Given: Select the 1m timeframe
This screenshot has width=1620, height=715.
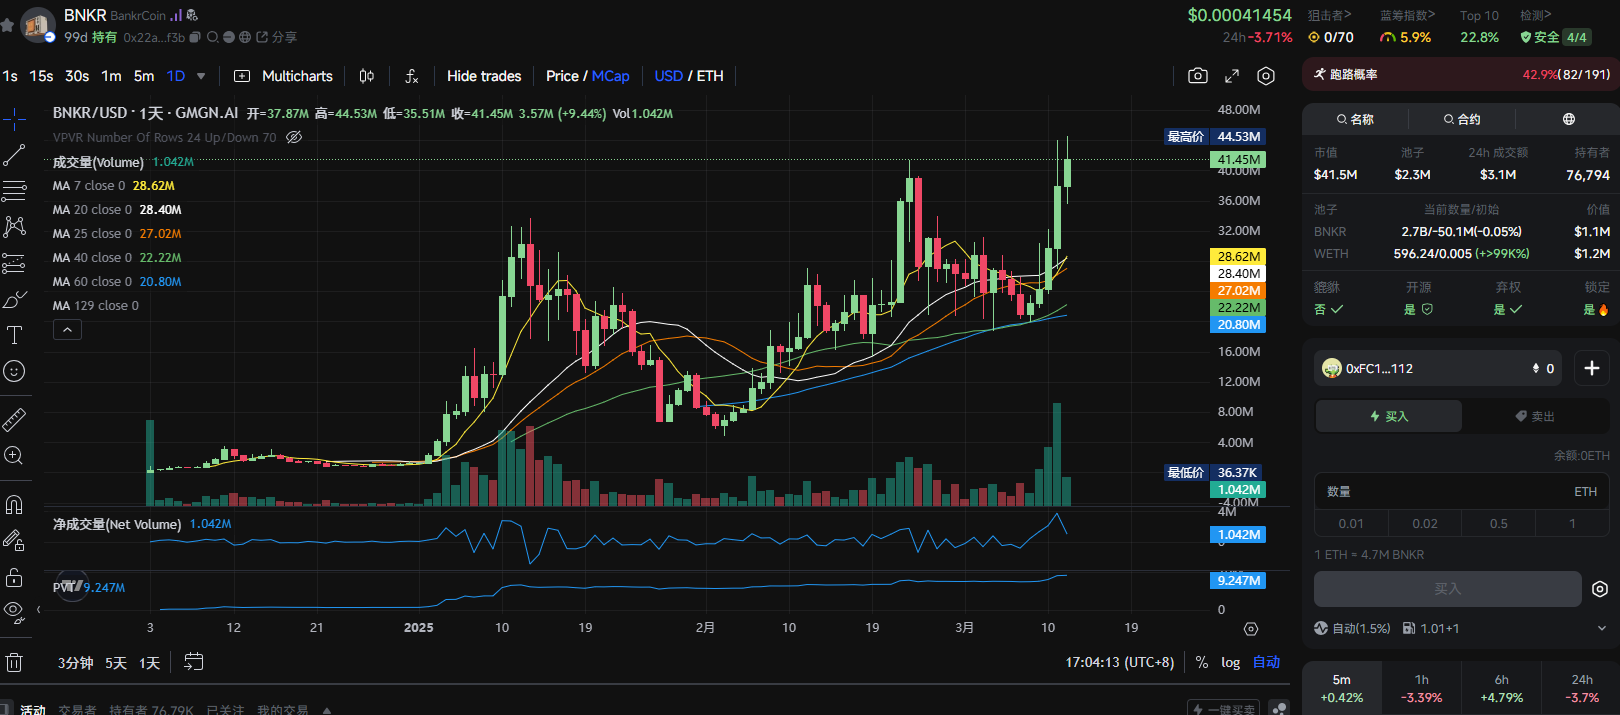Looking at the screenshot, I should 111,76.
